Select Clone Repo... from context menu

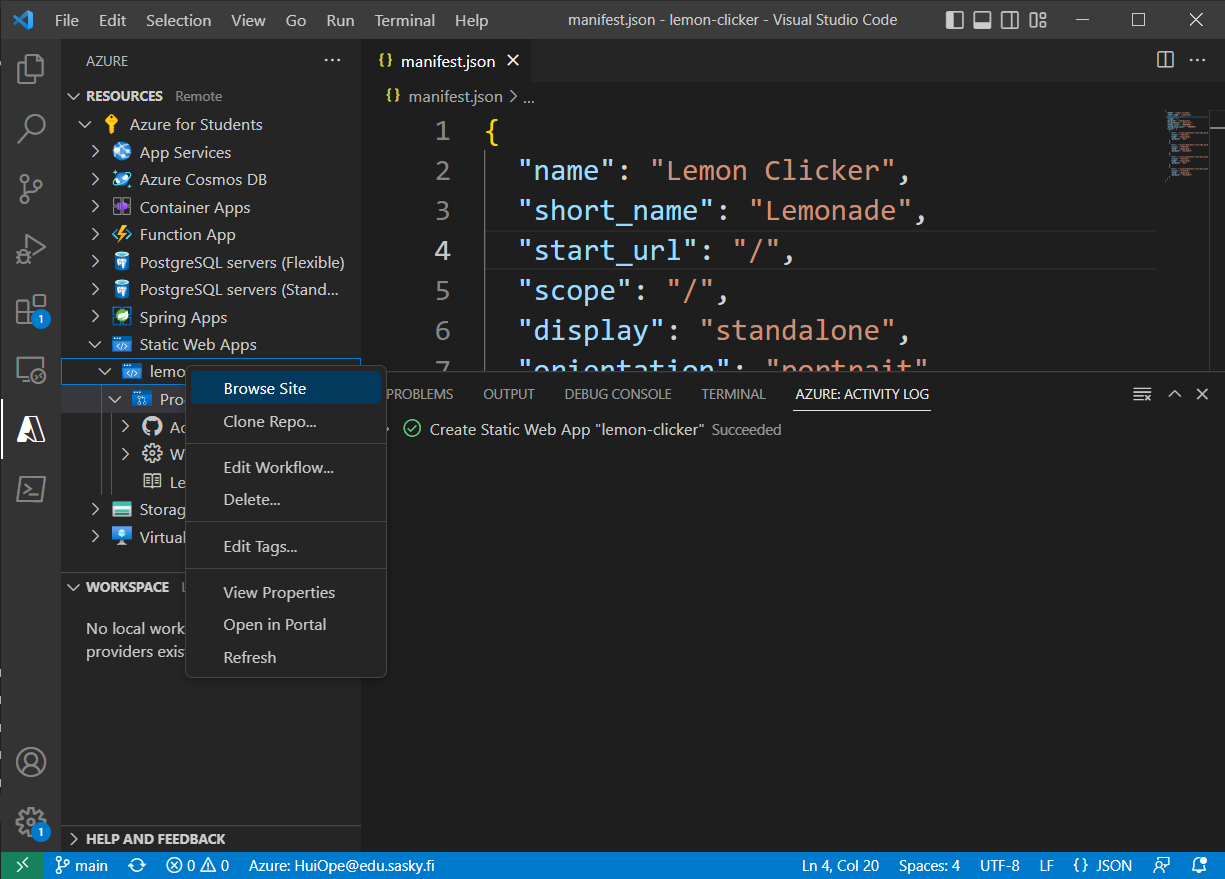[x=284, y=421]
